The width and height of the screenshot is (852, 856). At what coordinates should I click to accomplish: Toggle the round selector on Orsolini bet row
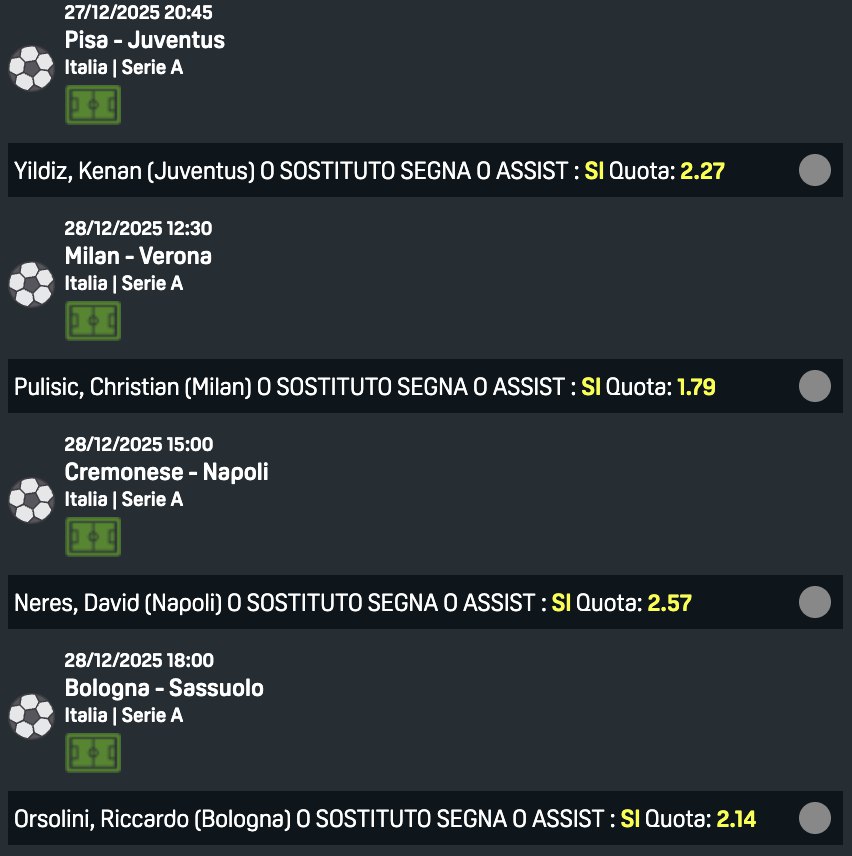point(815,818)
